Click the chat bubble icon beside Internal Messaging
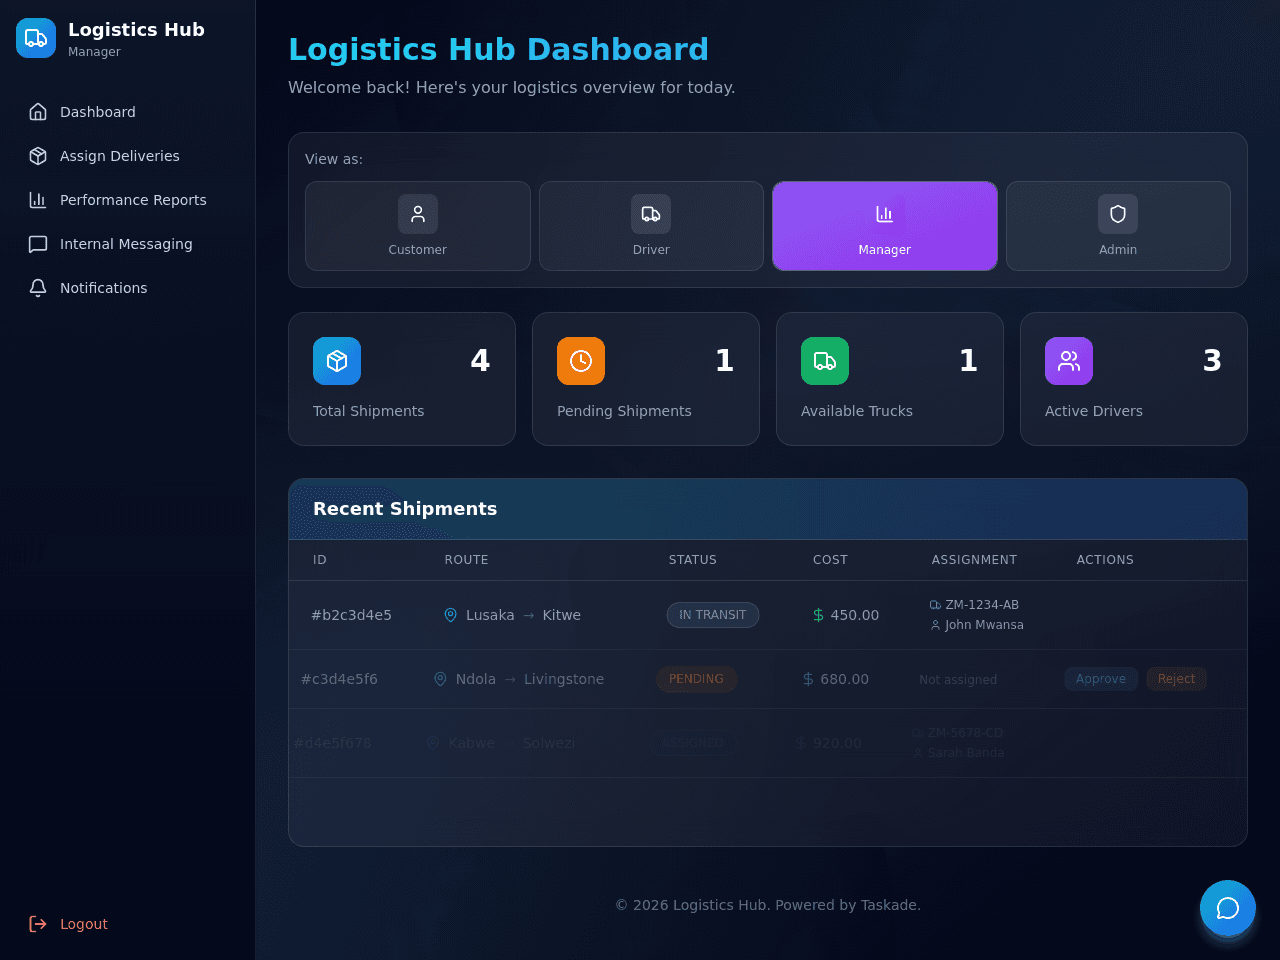 (38, 244)
